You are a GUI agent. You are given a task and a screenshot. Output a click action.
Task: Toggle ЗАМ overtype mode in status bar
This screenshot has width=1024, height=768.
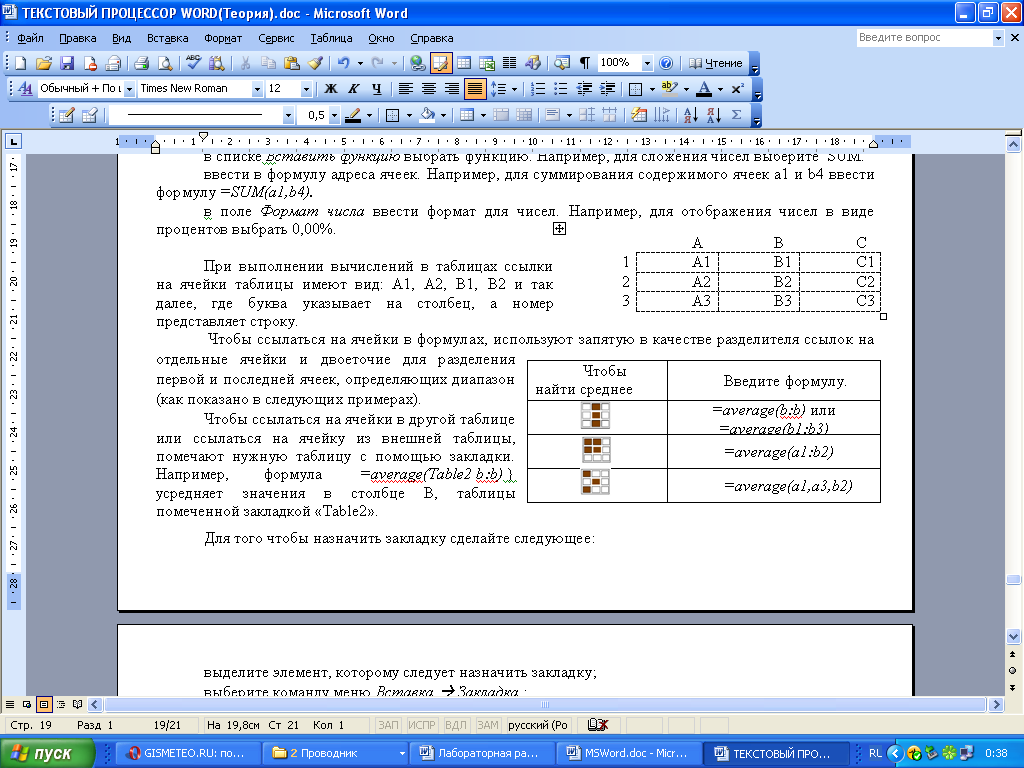click(488, 725)
